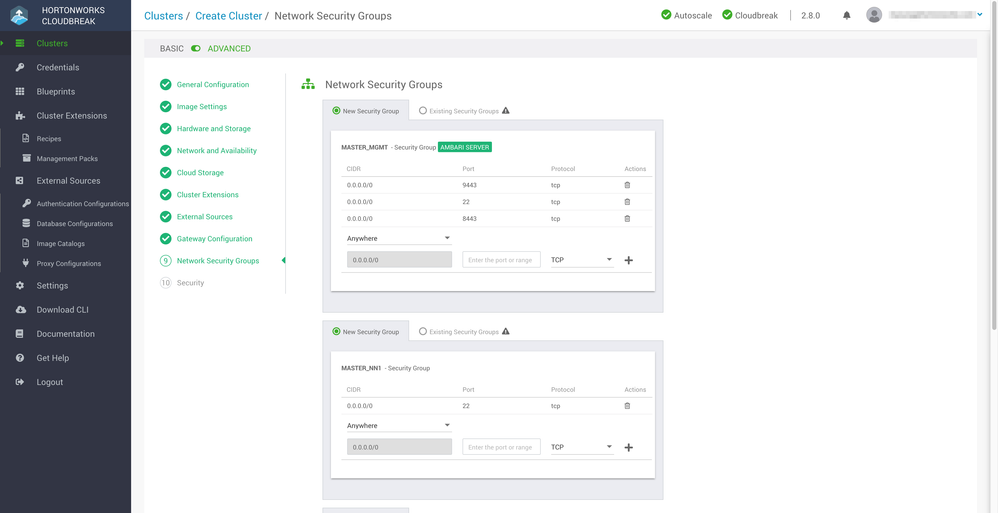Expand the user account menu arrow

click(x=980, y=15)
